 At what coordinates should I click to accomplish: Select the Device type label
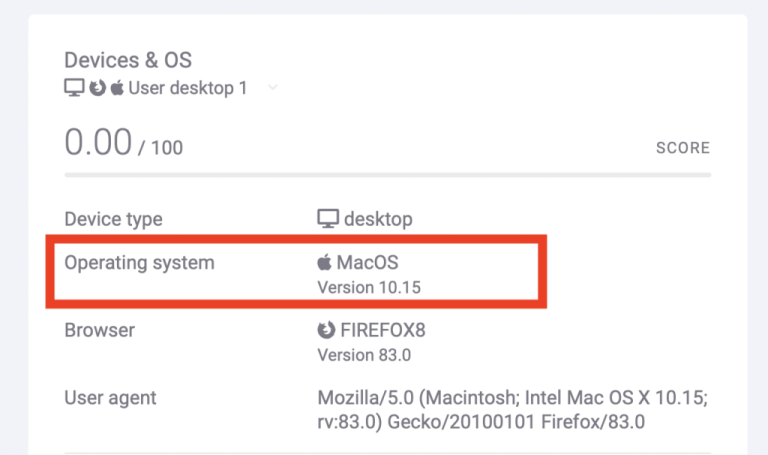tap(113, 219)
